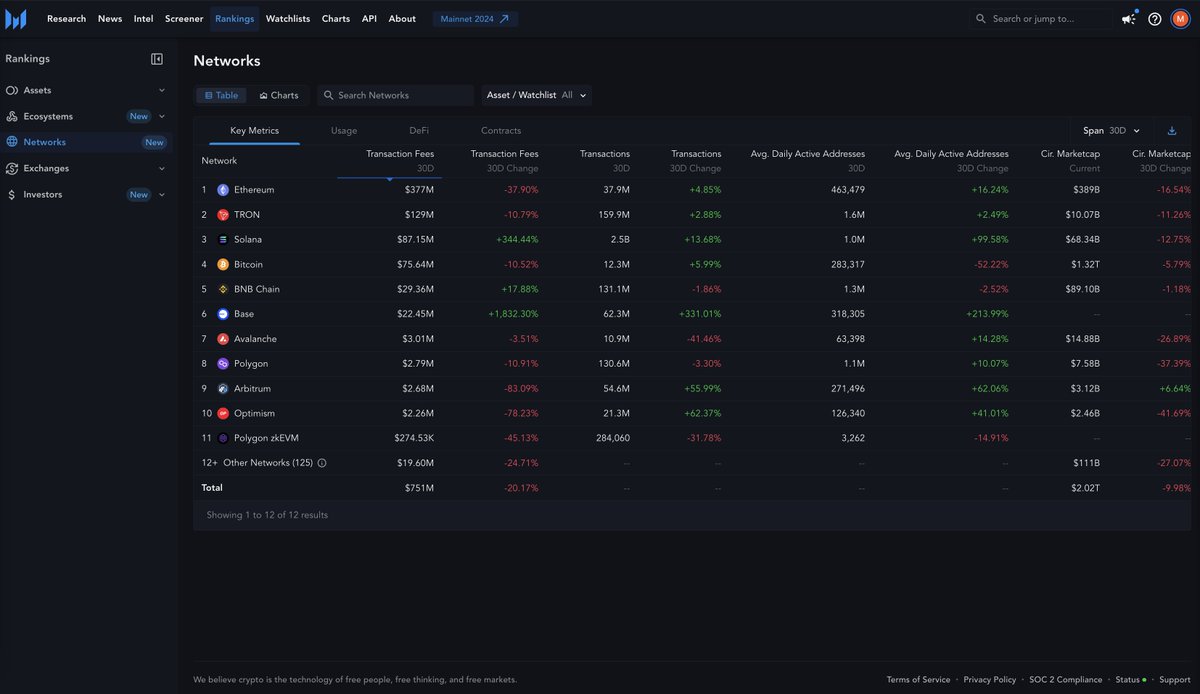Open Screener in the top navigation

[x=184, y=18]
